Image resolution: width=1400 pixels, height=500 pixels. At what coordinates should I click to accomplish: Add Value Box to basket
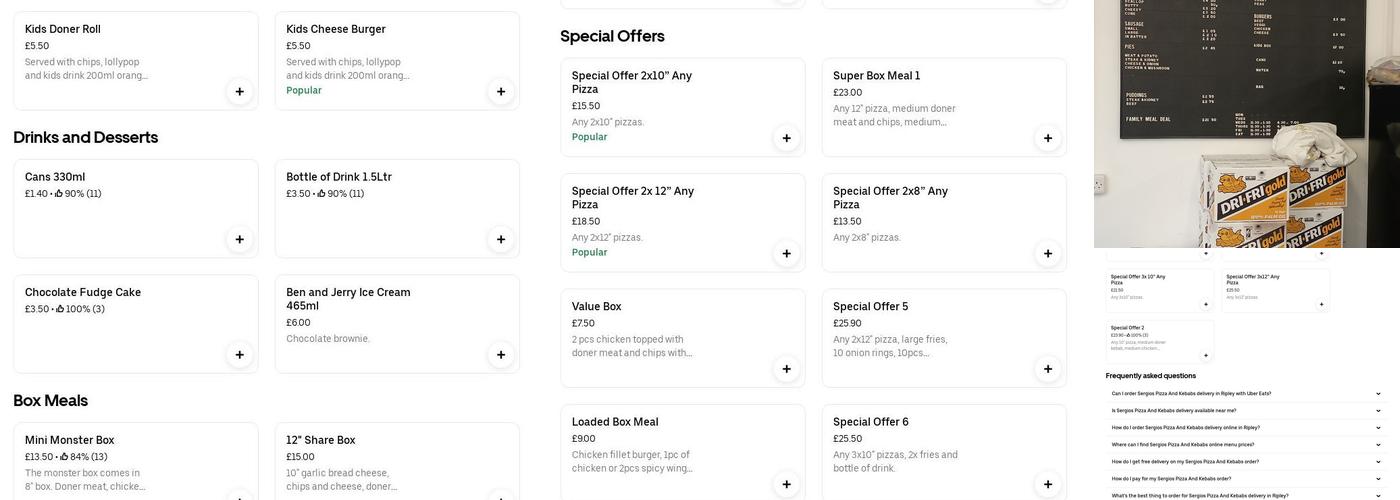click(786, 369)
